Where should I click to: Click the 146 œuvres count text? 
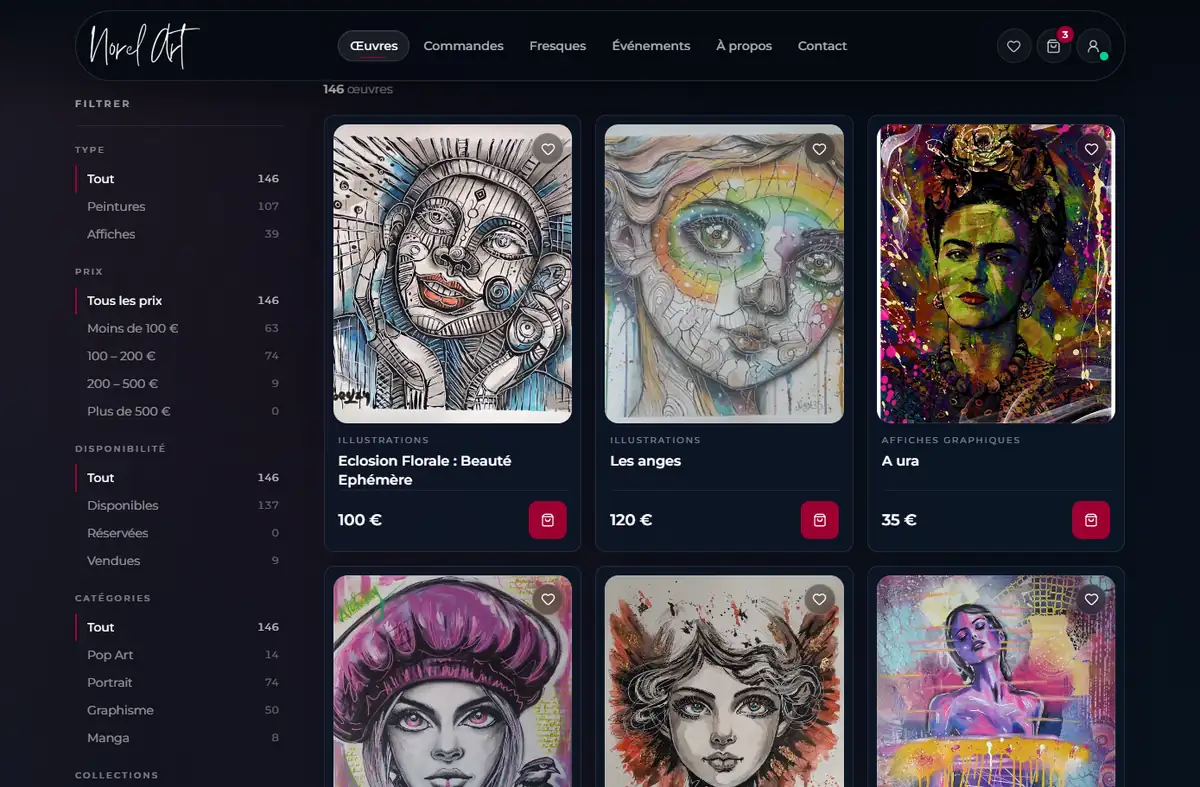coord(358,89)
